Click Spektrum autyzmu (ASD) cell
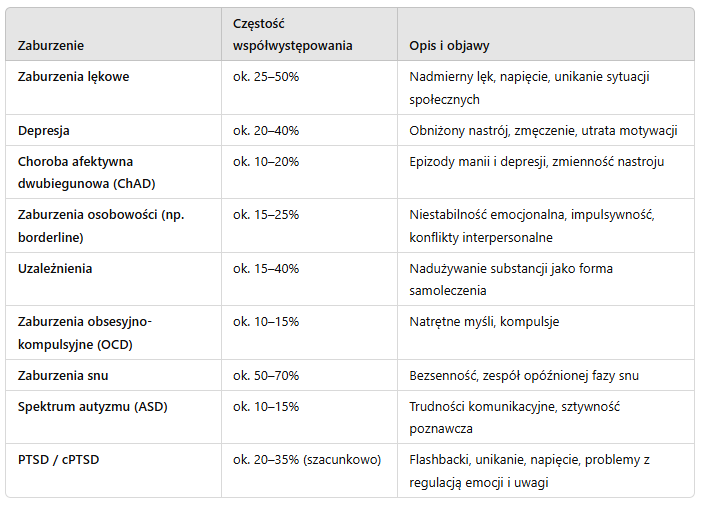The image size is (711, 516). [x=93, y=407]
